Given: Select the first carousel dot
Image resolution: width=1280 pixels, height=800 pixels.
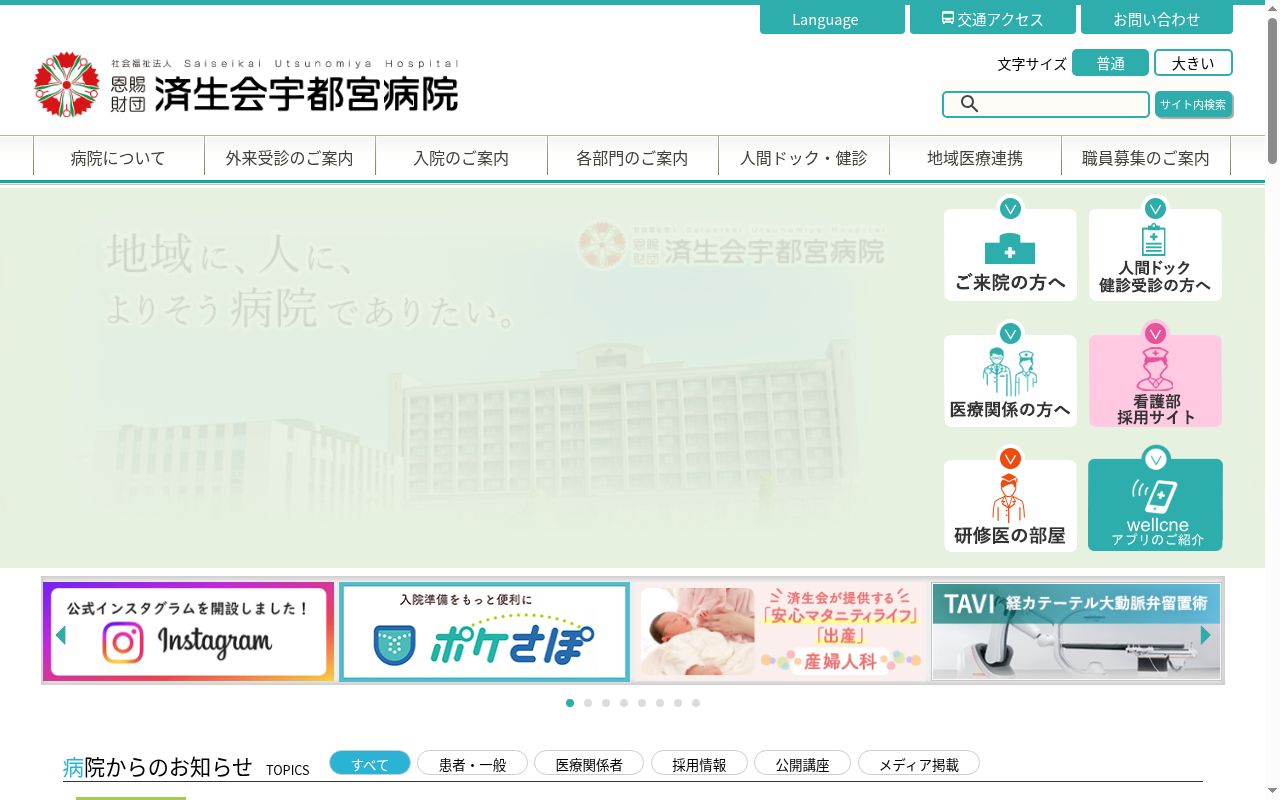Looking at the screenshot, I should (570, 703).
